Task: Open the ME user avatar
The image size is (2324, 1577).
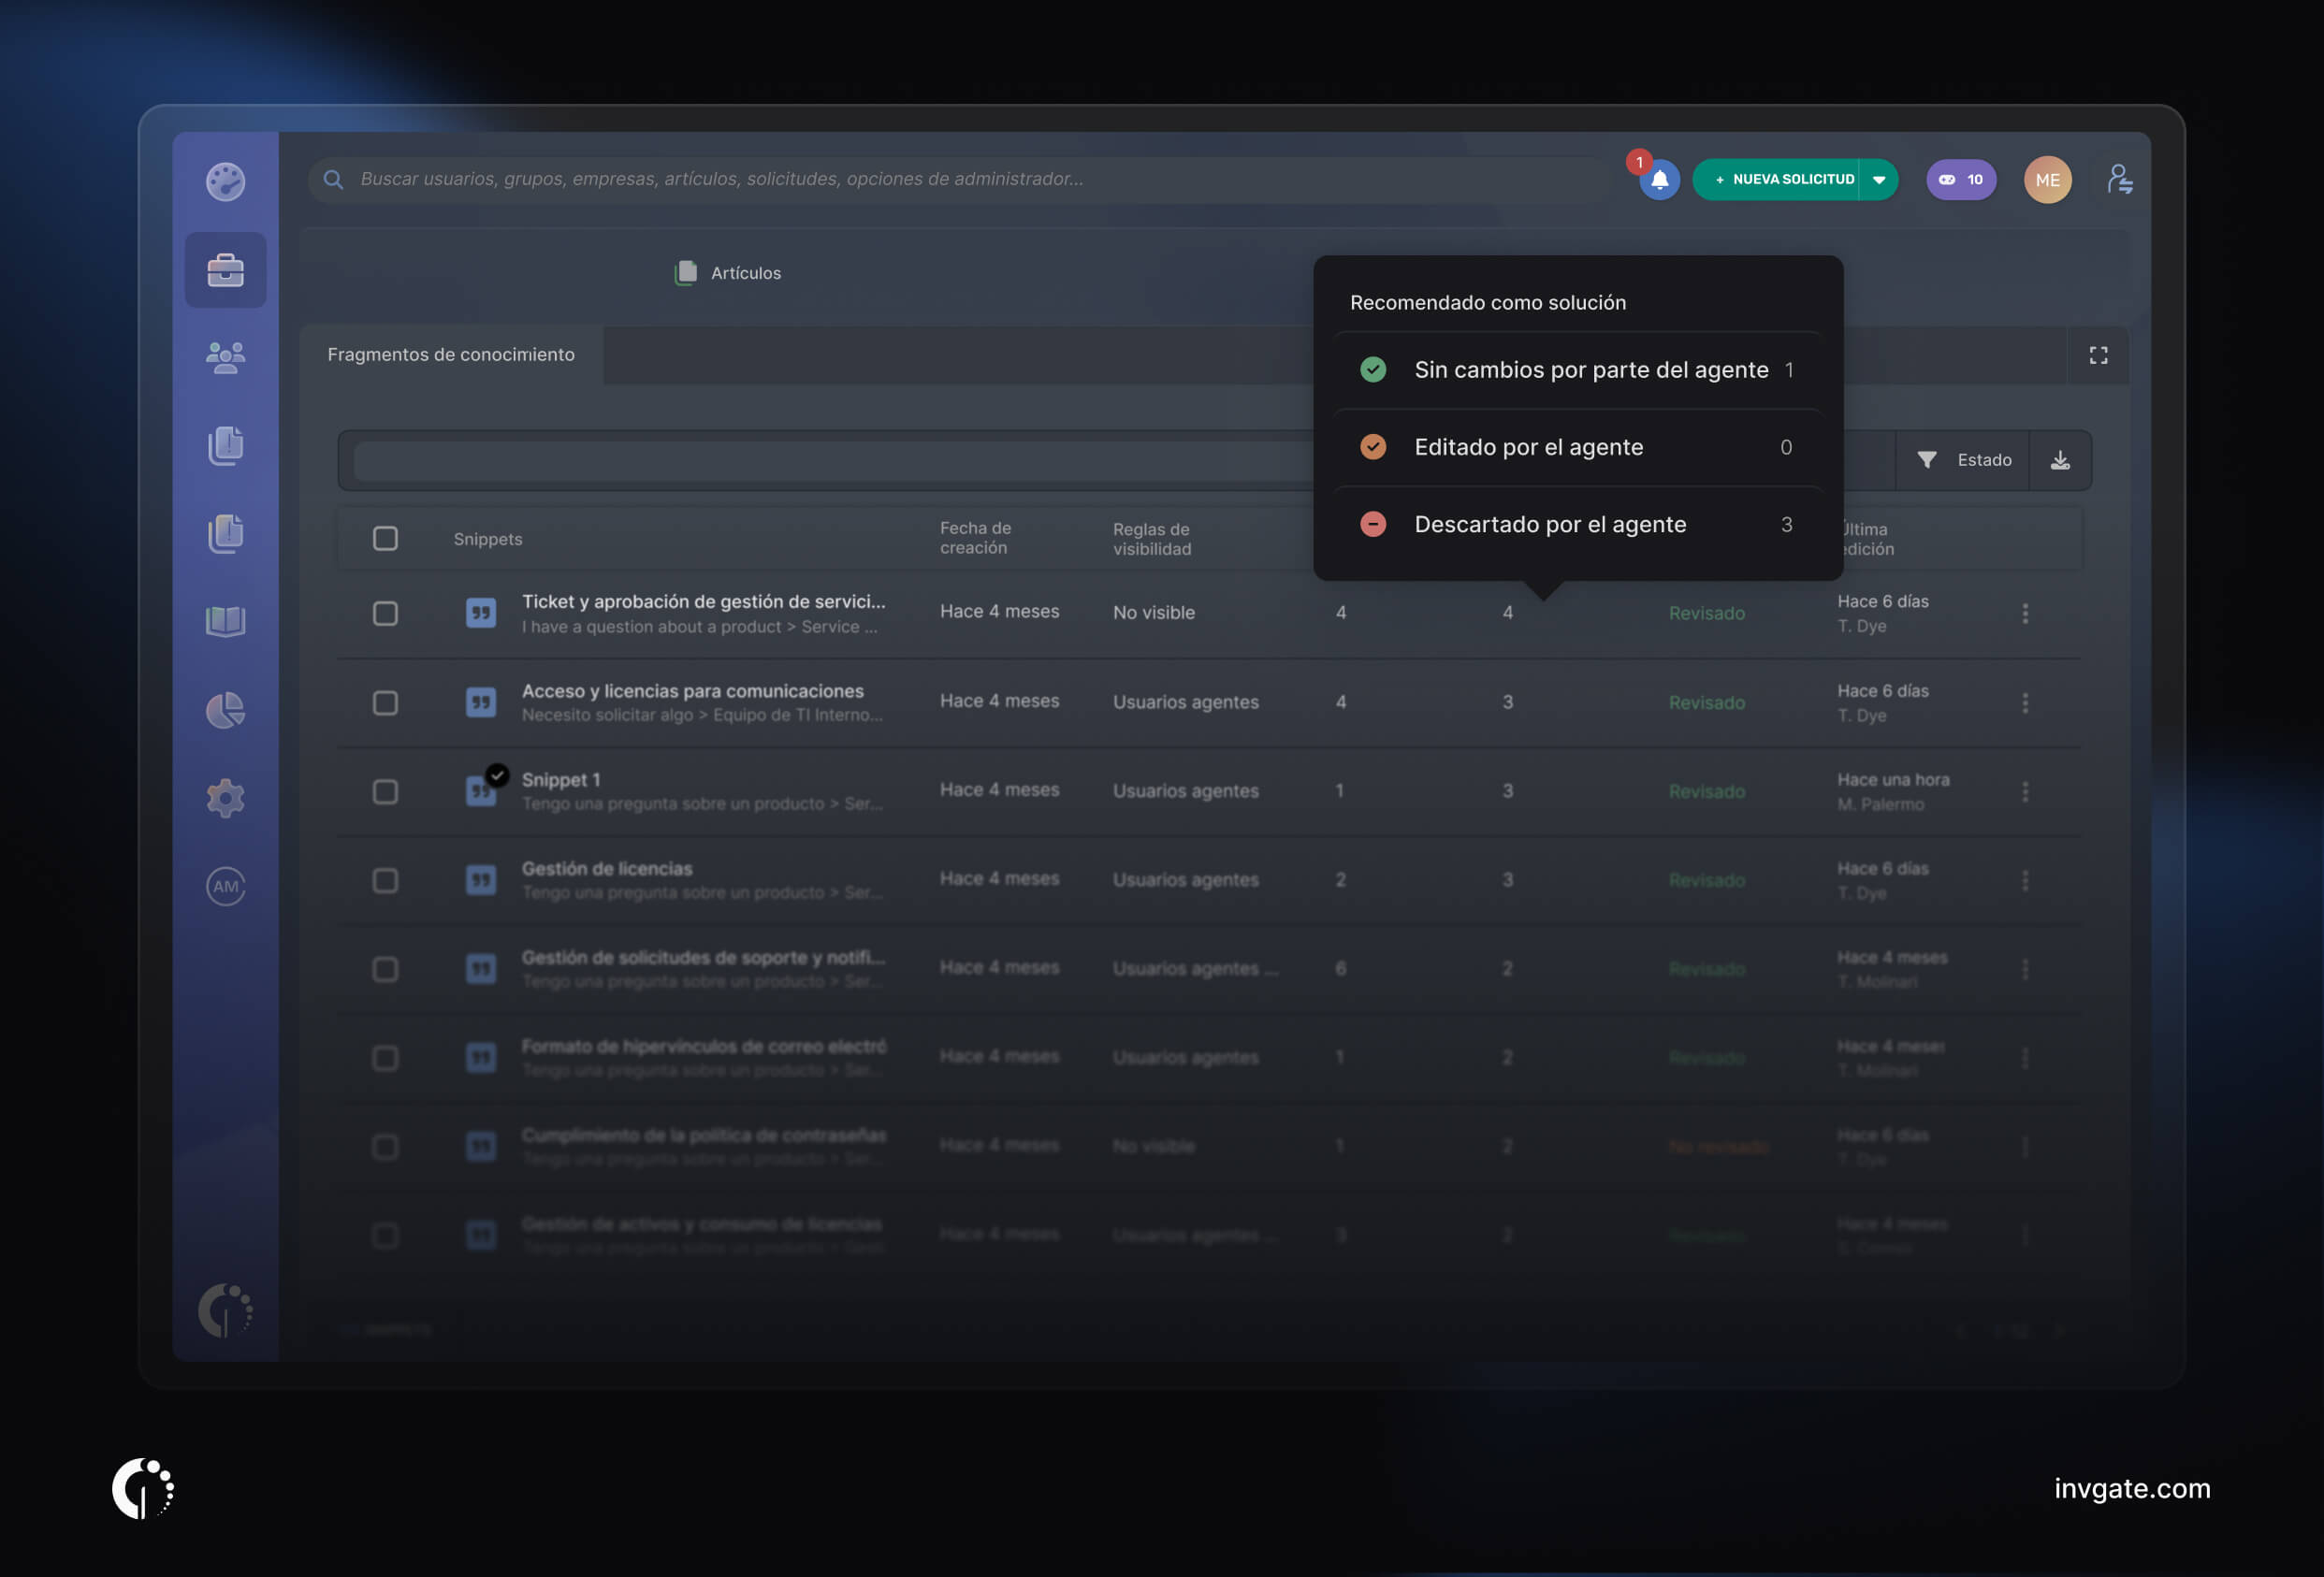Action: (2047, 180)
